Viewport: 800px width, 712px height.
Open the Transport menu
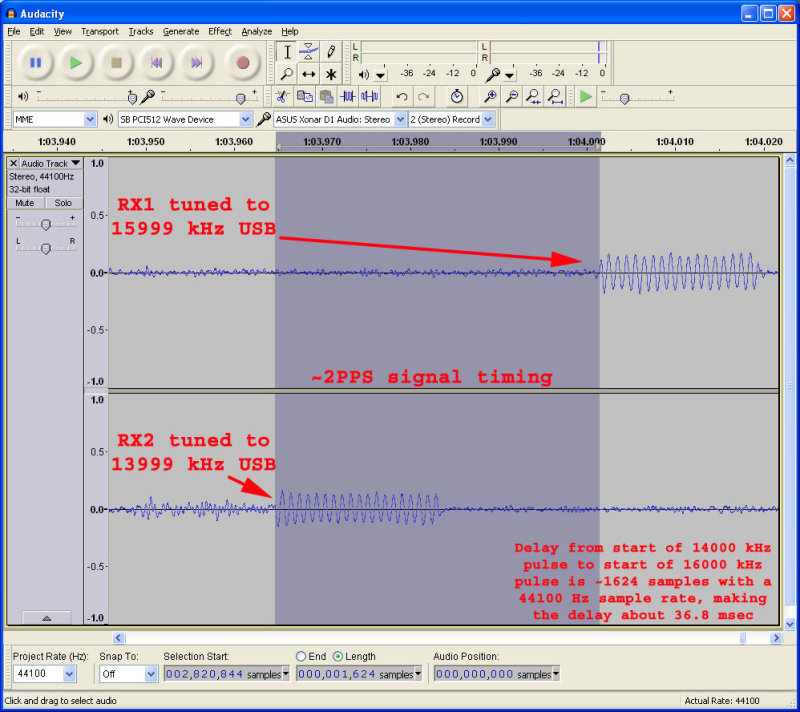(99, 32)
